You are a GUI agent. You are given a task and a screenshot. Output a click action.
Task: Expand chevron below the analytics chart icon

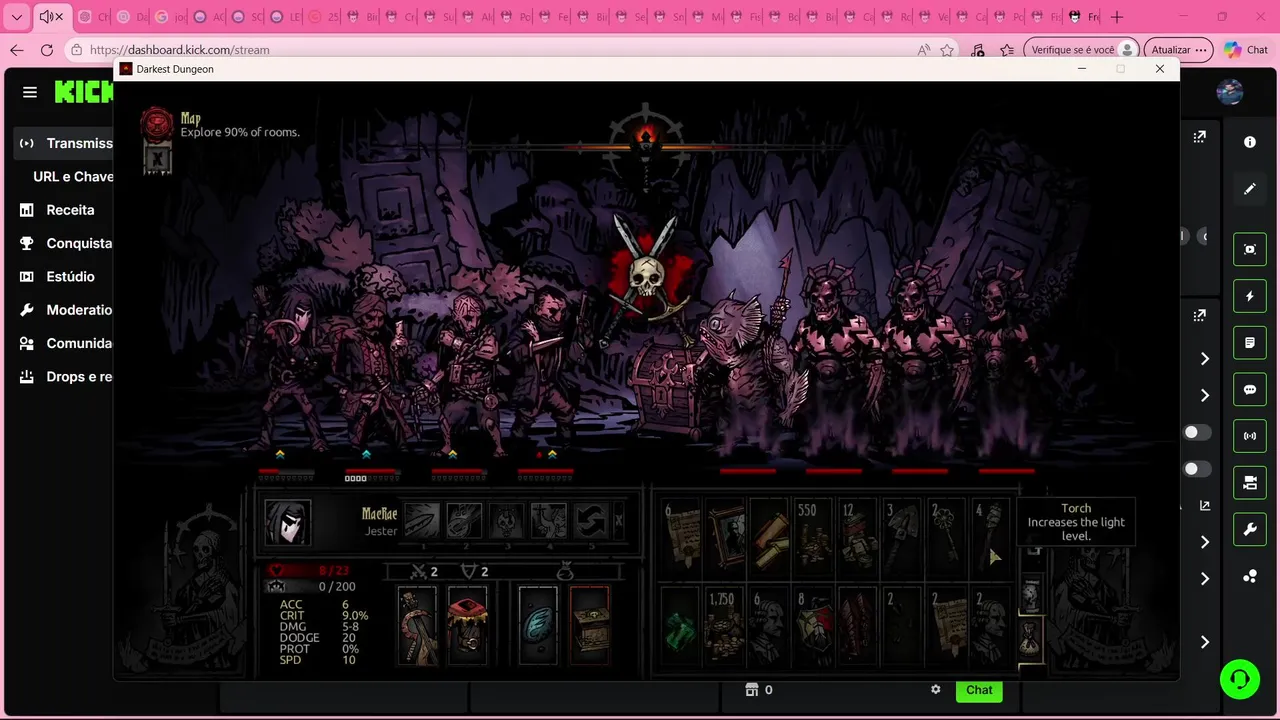click(x=1205, y=542)
